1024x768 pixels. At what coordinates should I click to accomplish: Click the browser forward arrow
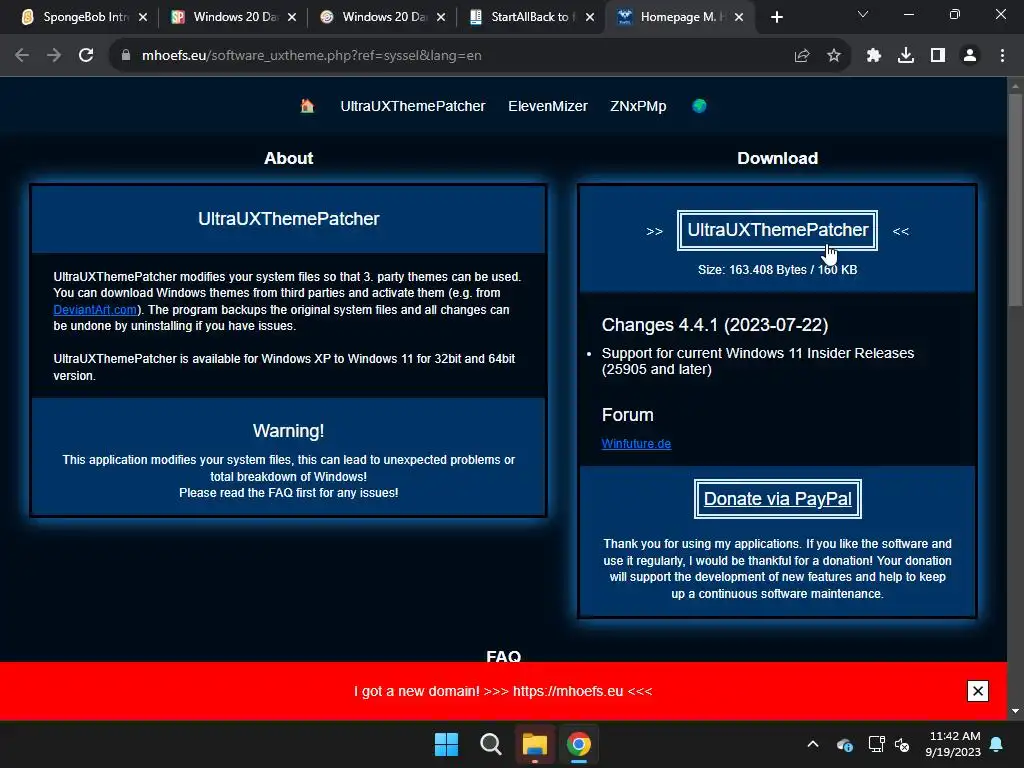tap(54, 56)
